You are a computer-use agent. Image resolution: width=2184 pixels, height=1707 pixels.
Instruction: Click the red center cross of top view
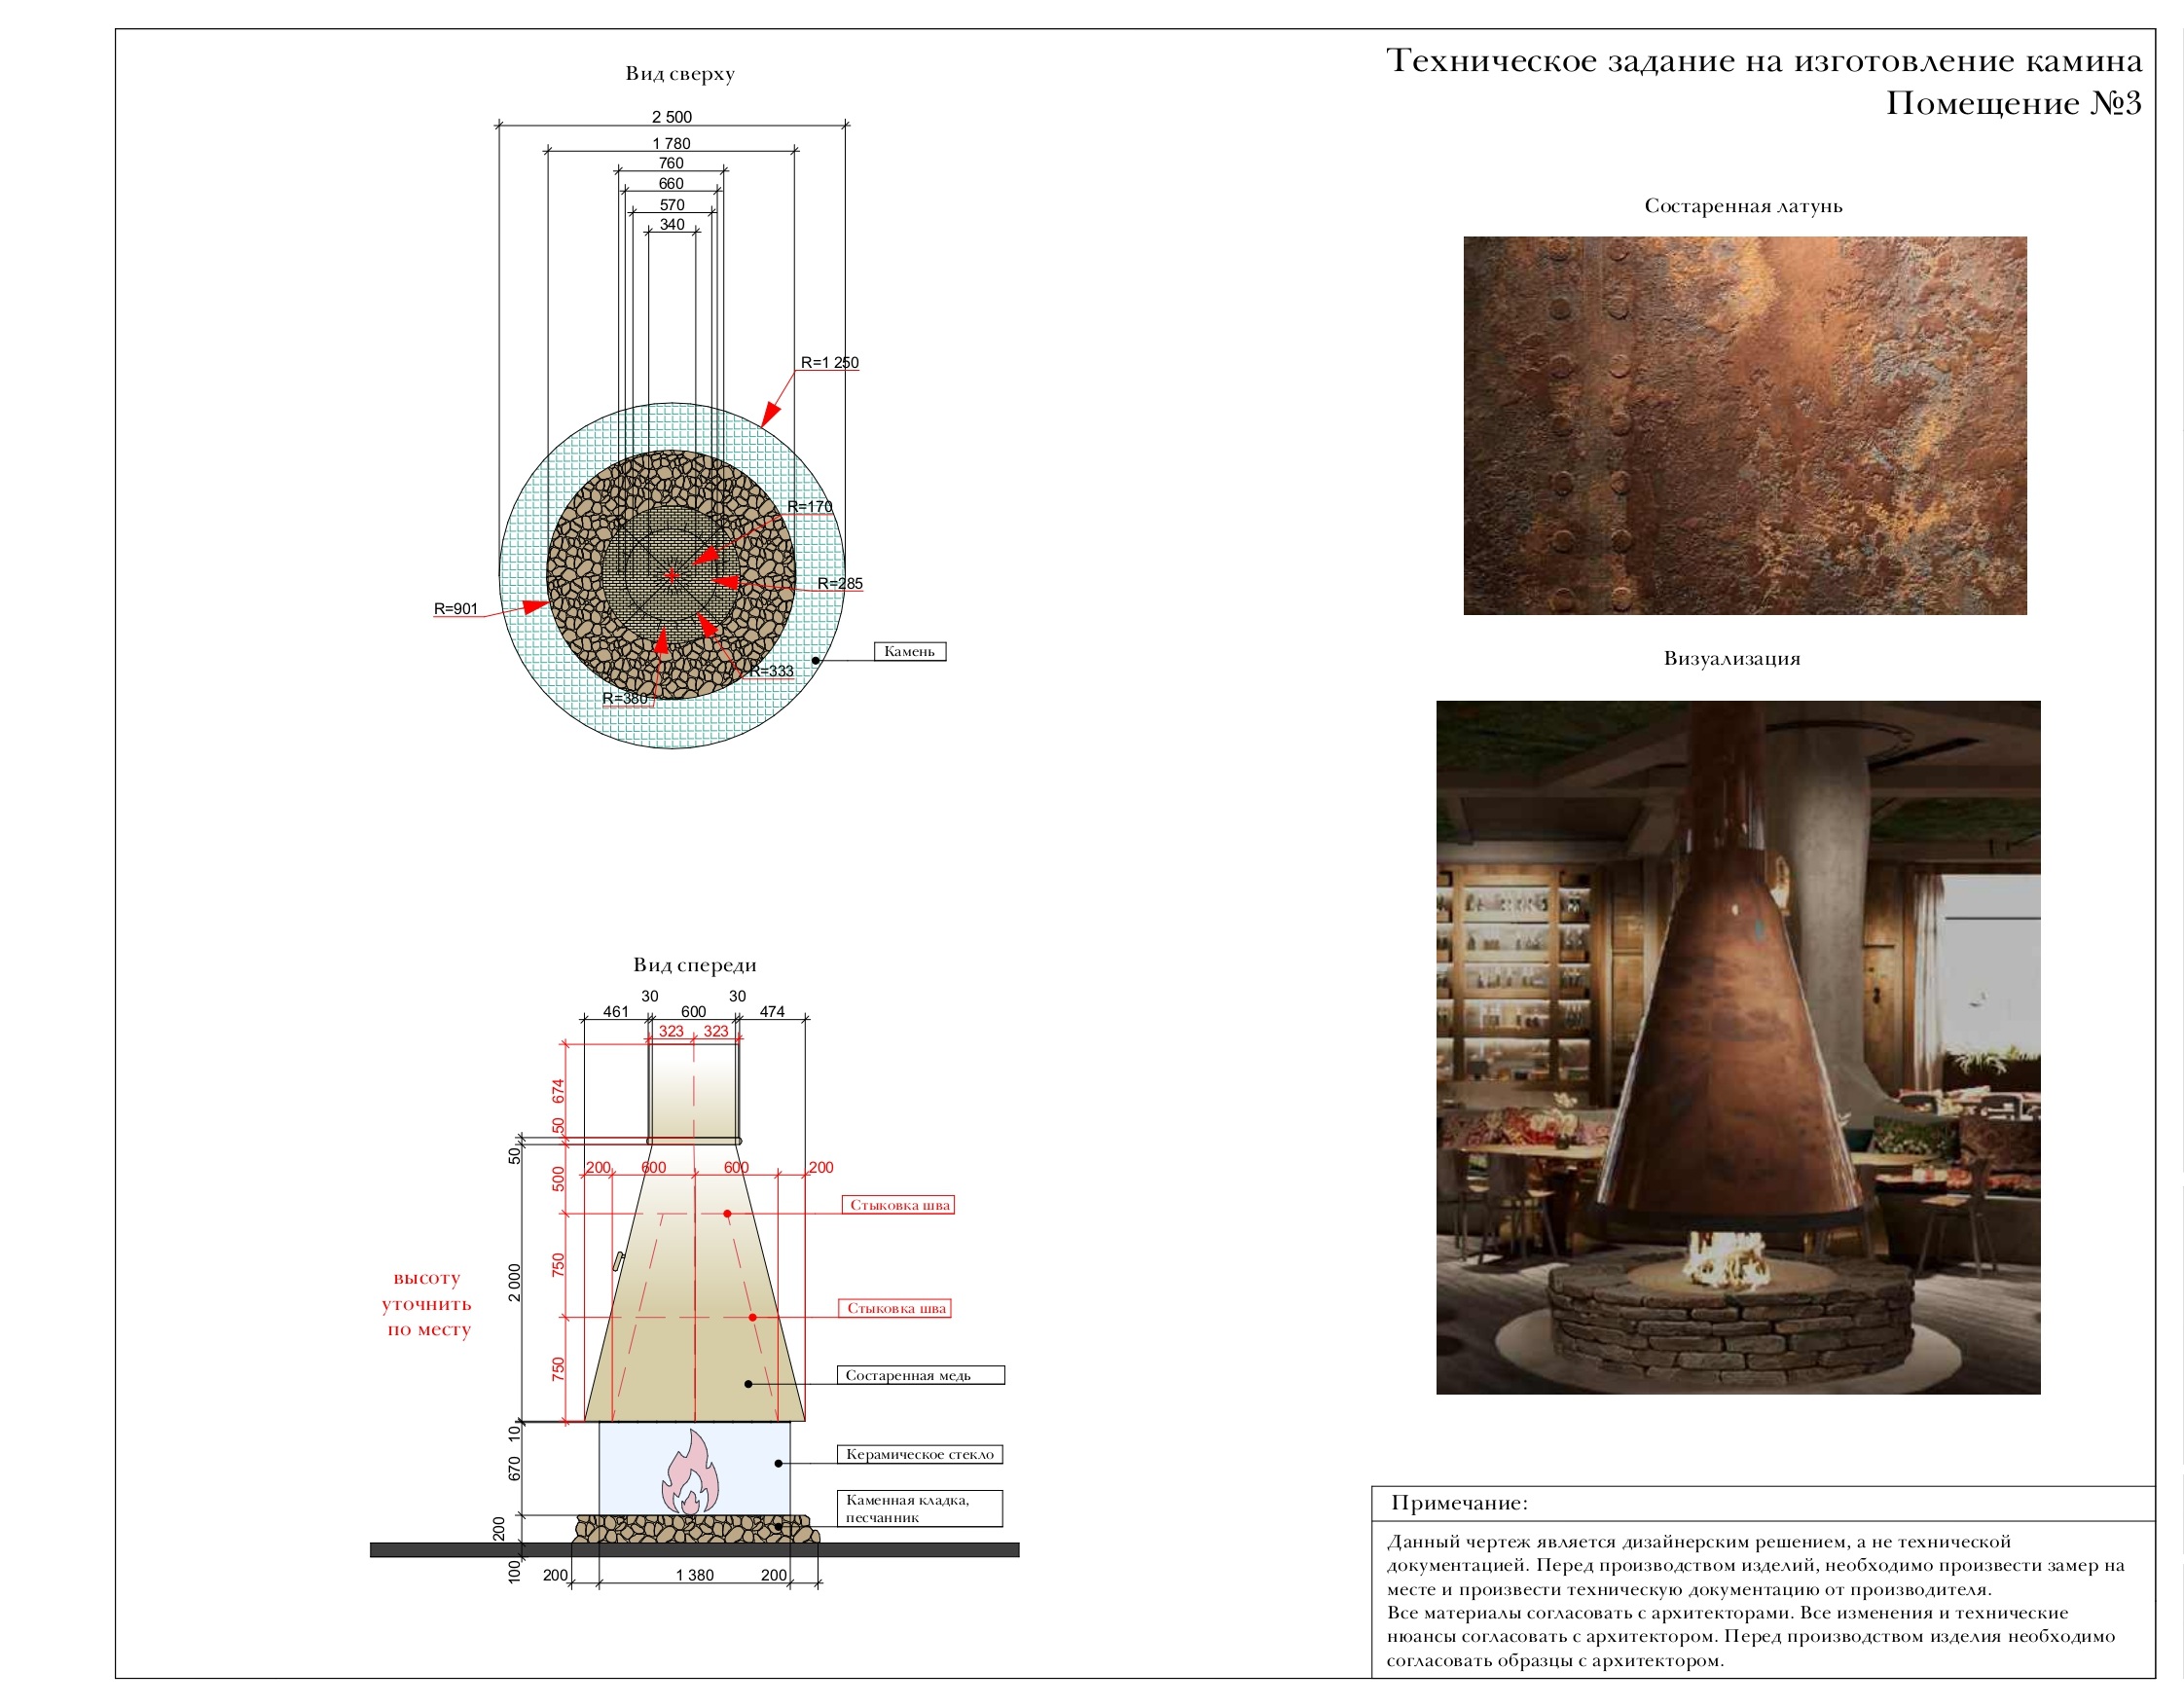672,575
